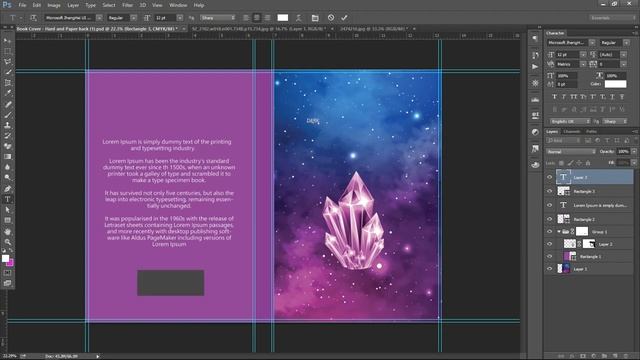Right align text in options bar

point(267,18)
